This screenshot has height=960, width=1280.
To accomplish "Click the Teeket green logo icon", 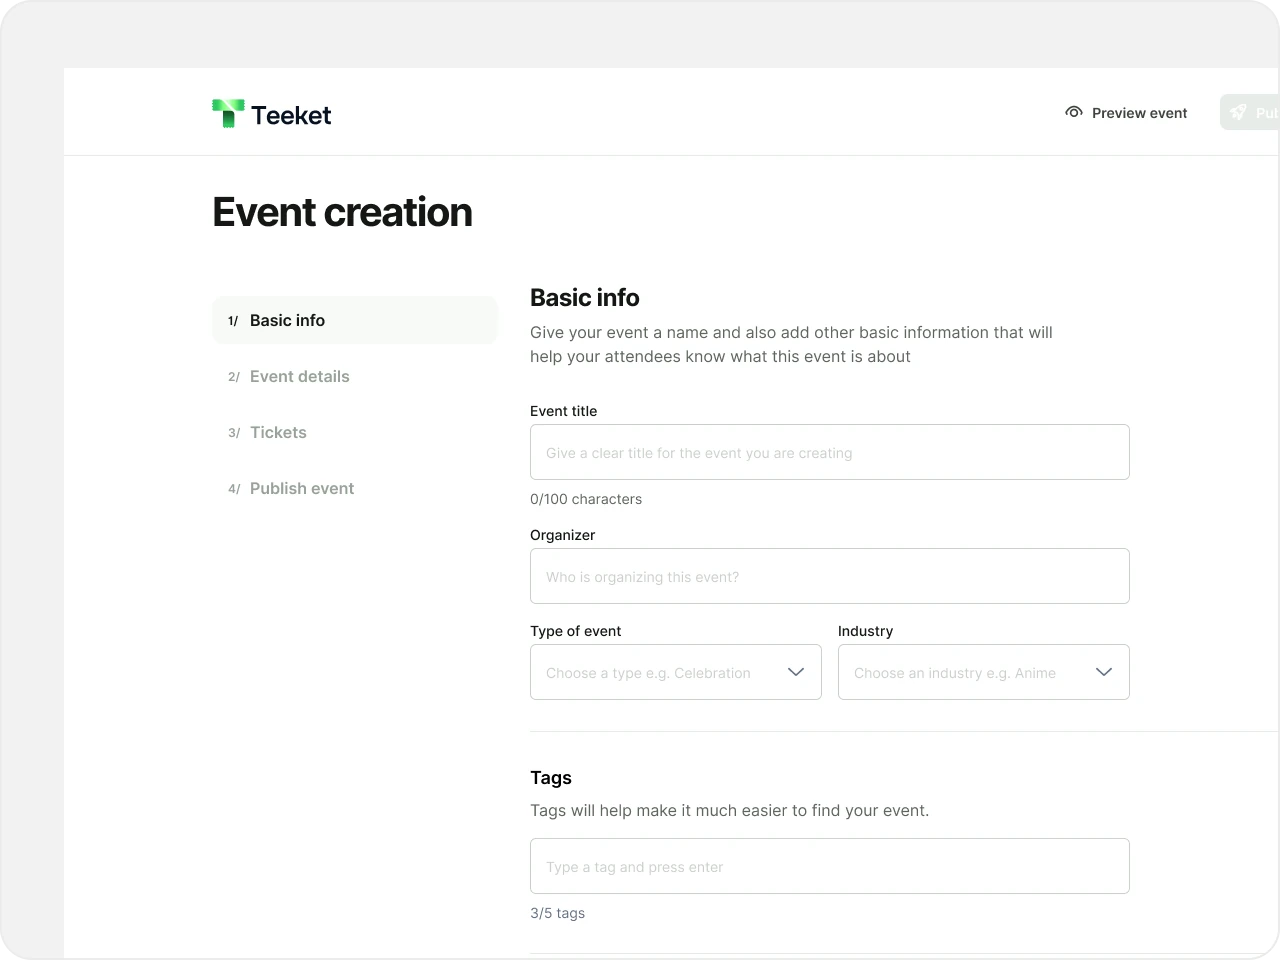I will coord(228,113).
